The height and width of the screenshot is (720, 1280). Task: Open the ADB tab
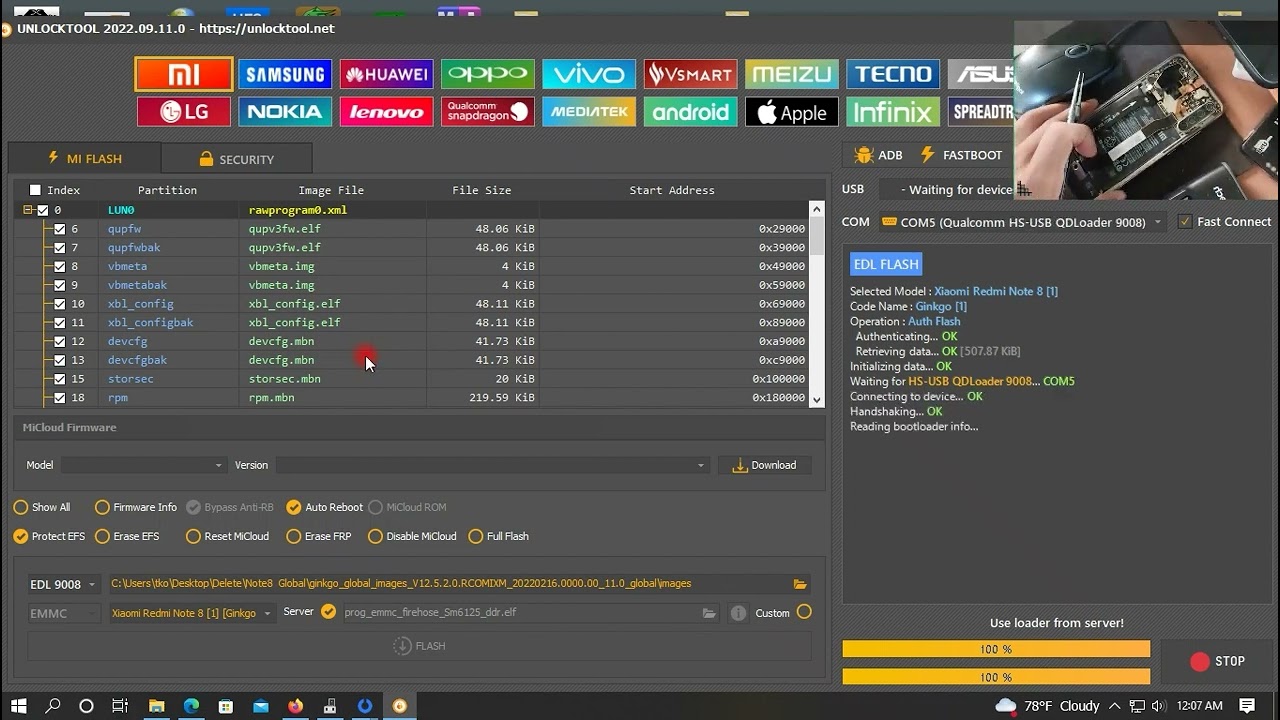pyautogui.click(x=879, y=155)
